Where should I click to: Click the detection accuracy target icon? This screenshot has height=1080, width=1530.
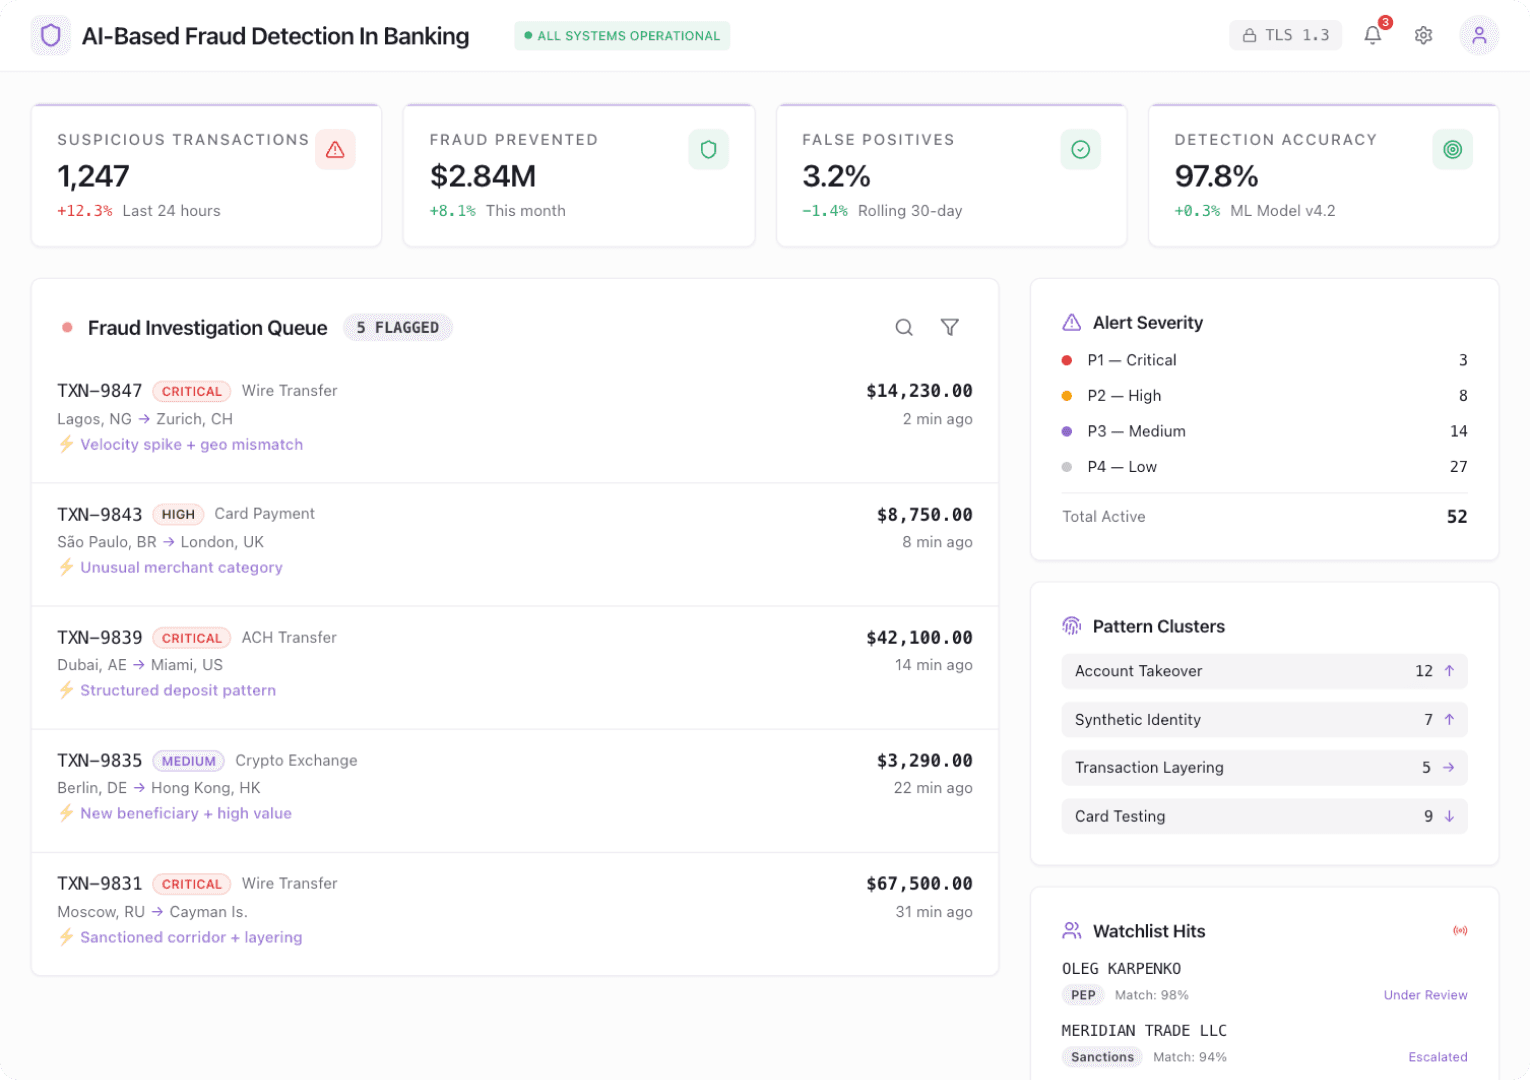pos(1452,149)
